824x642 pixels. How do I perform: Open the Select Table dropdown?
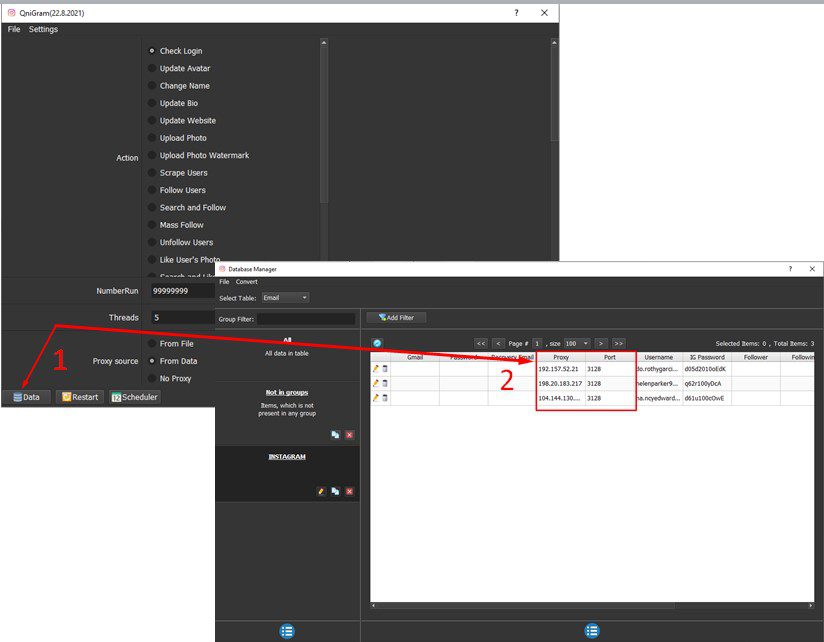pos(285,297)
